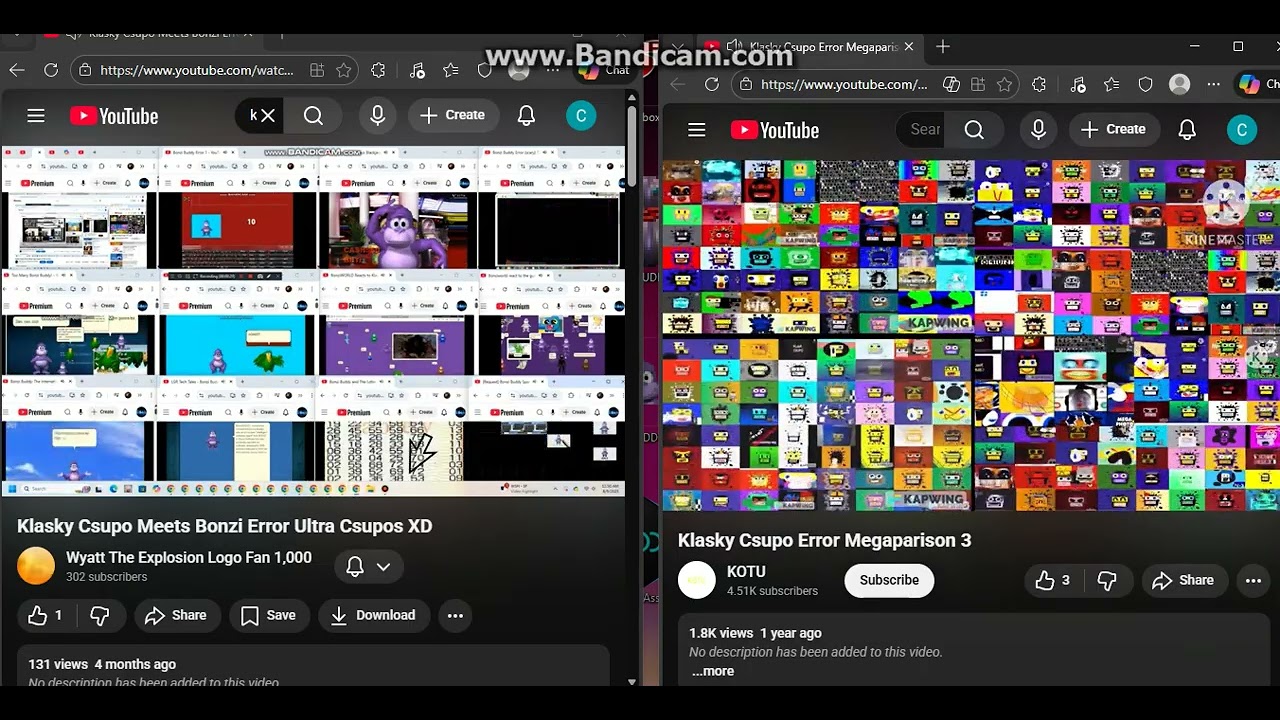Viewport: 1280px width, 720px height.
Task: Open Wyatt The Explosion Logo Fan 1,000 channel
Action: (189, 558)
